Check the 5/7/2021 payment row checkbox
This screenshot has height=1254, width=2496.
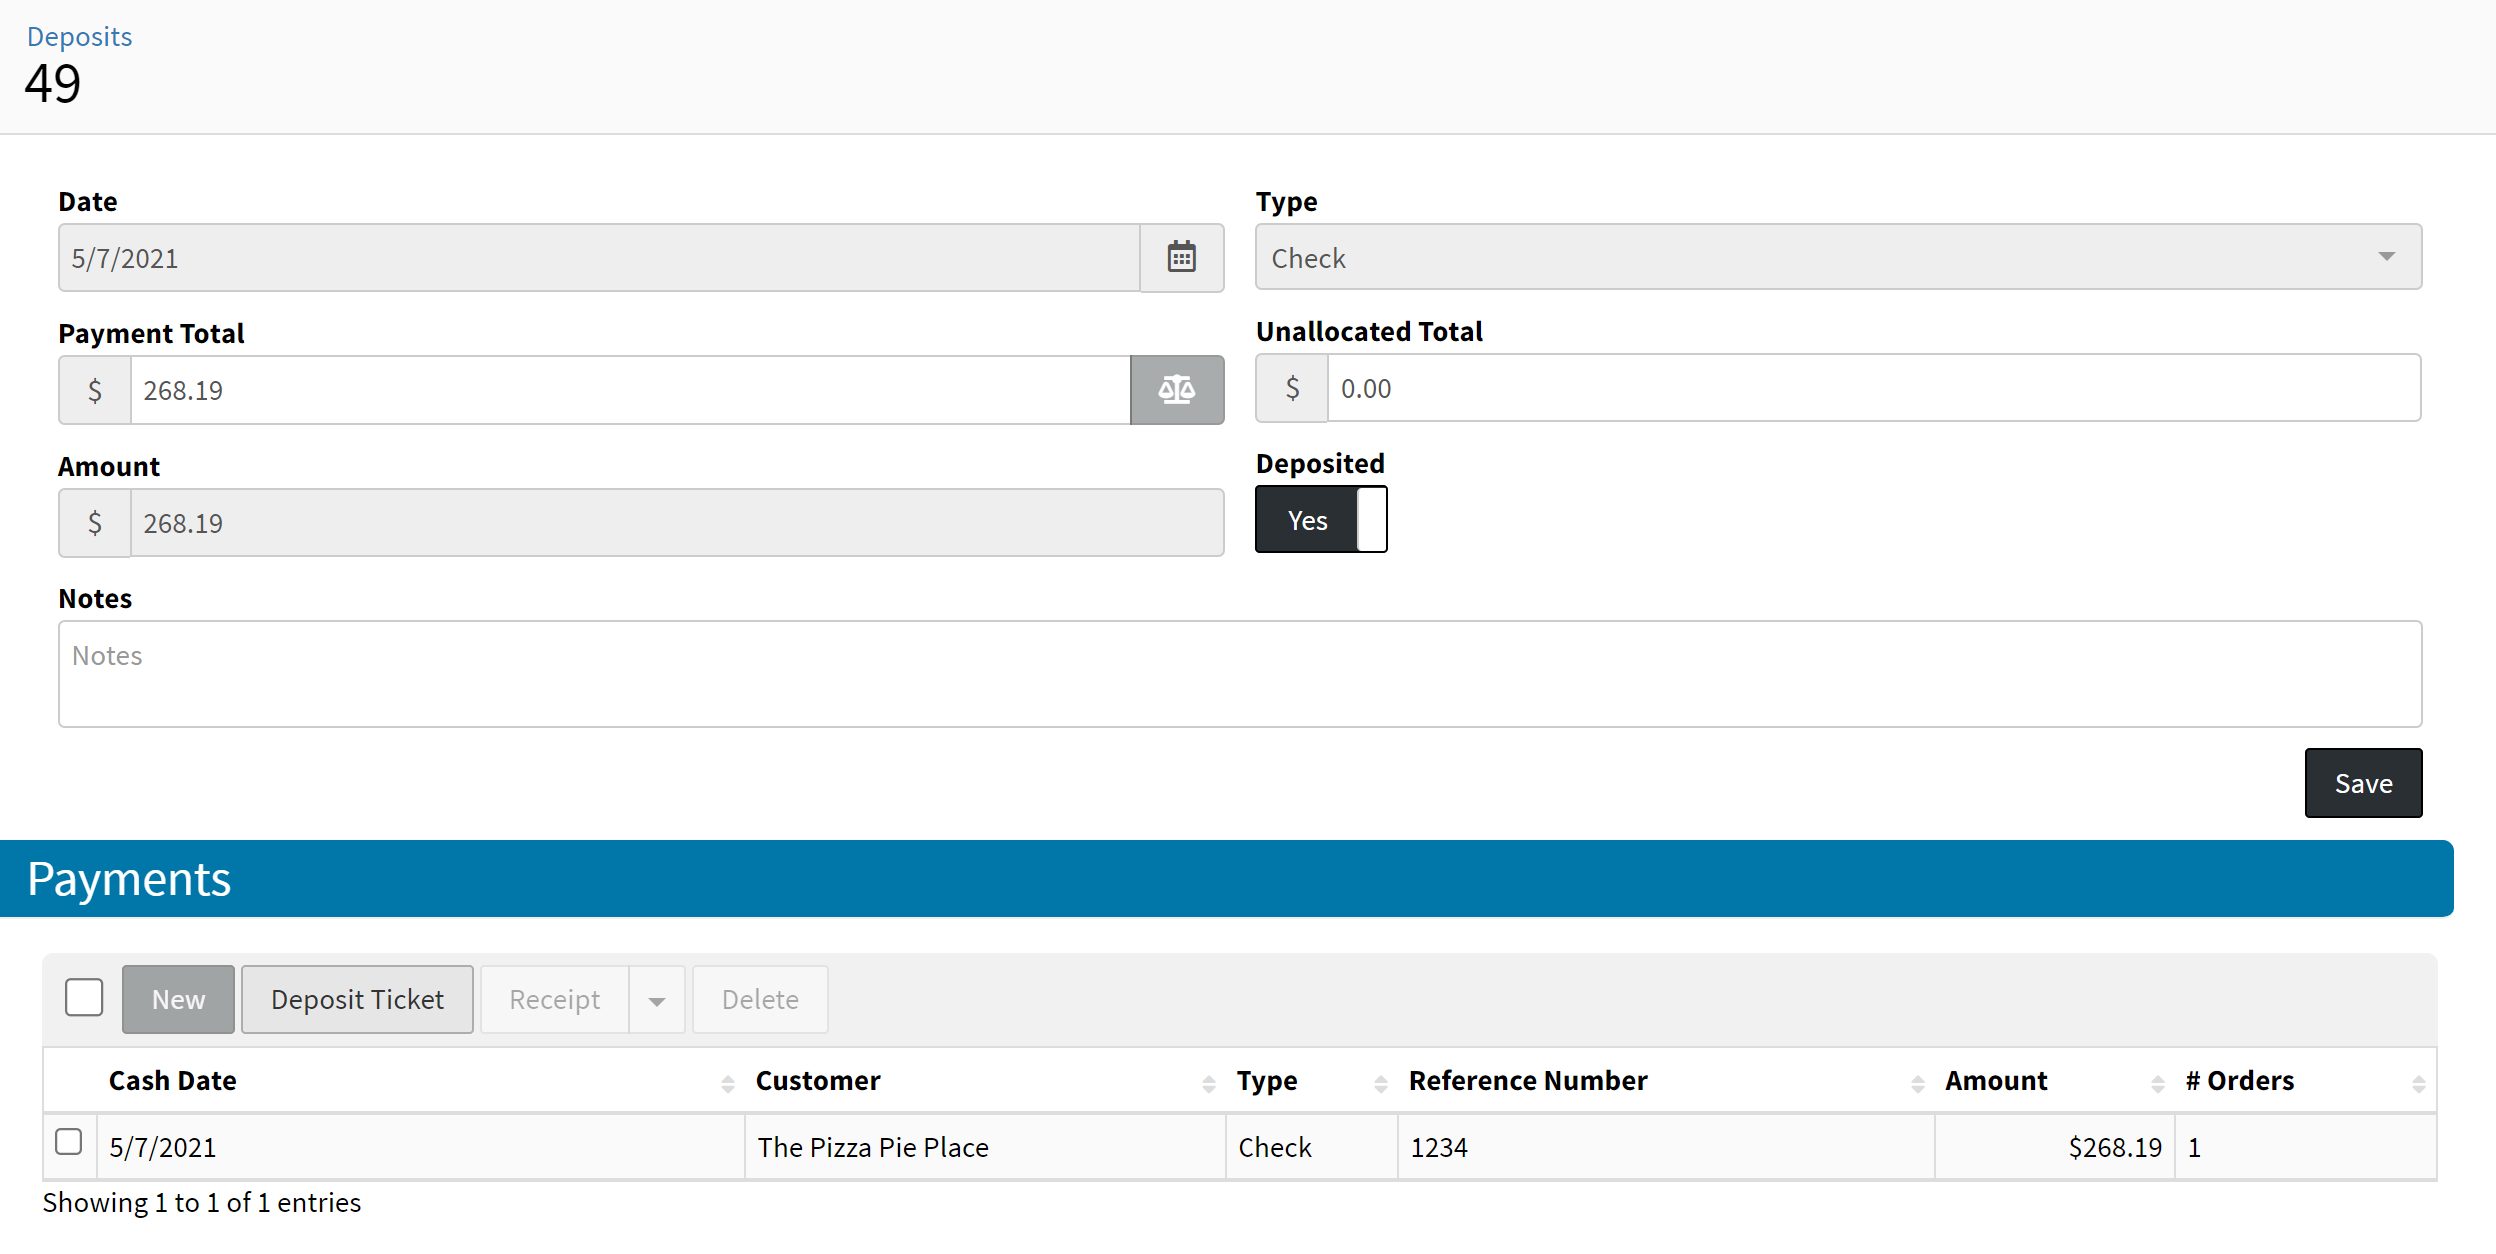coord(69,1142)
